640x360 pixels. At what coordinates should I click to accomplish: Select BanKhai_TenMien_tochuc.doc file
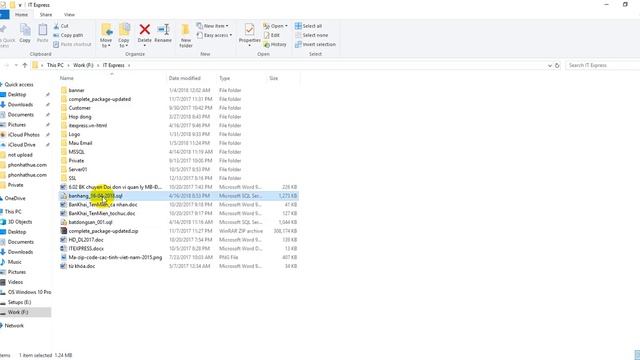pyautogui.click(x=102, y=213)
